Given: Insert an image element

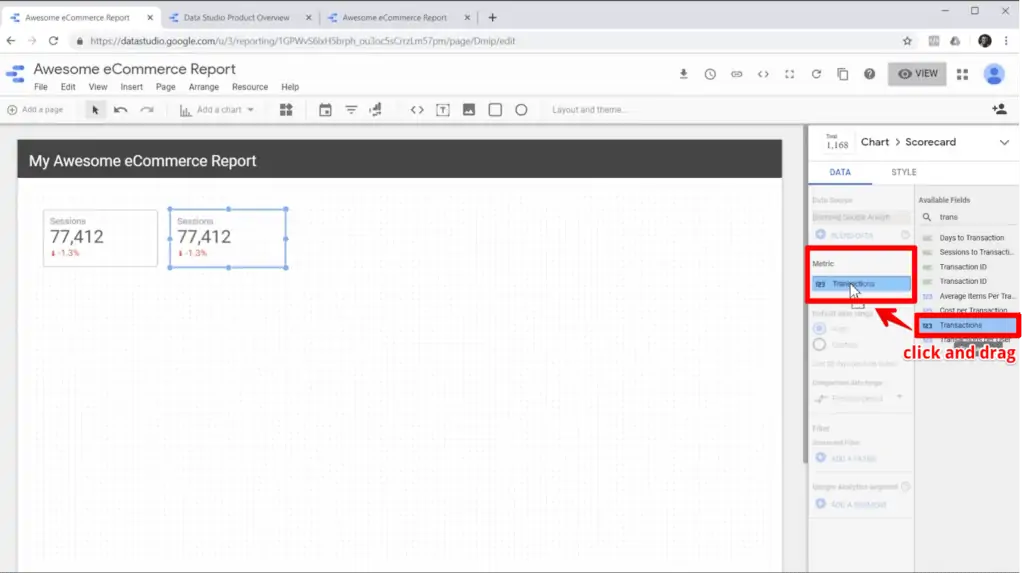Looking at the screenshot, I should [469, 110].
